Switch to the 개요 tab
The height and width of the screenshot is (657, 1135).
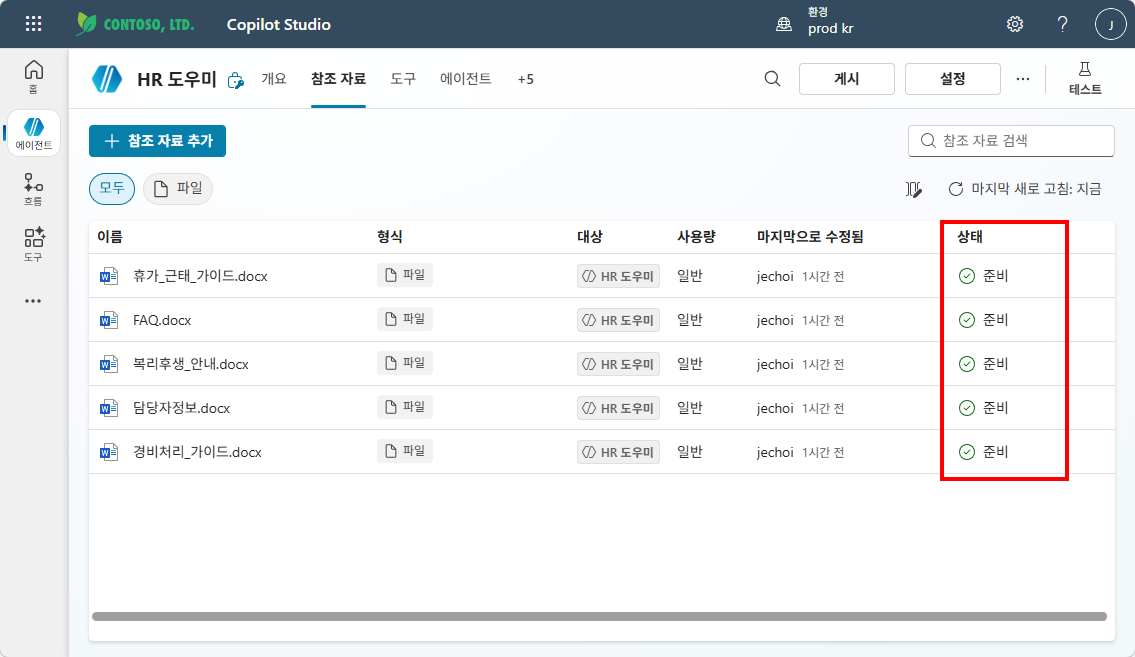pos(274,79)
